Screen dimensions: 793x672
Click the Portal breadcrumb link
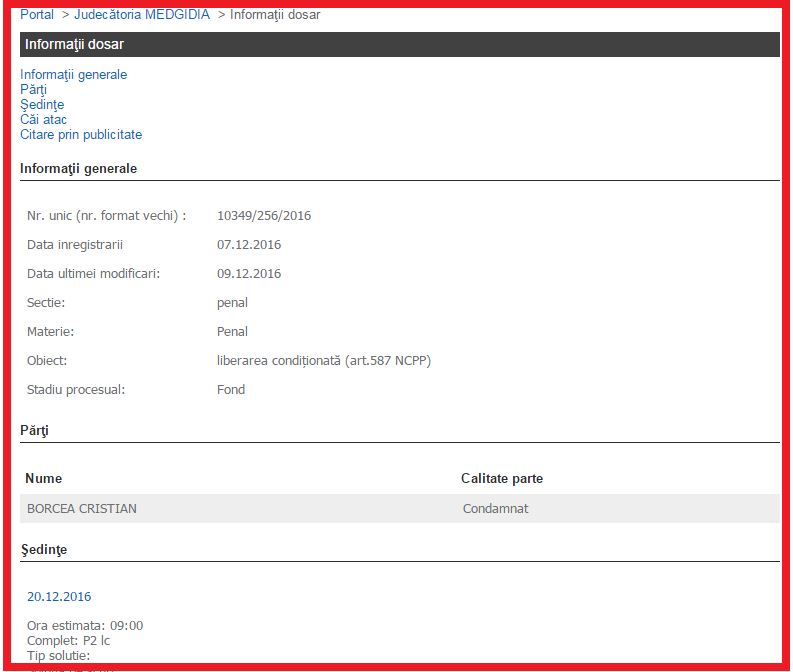pos(37,15)
